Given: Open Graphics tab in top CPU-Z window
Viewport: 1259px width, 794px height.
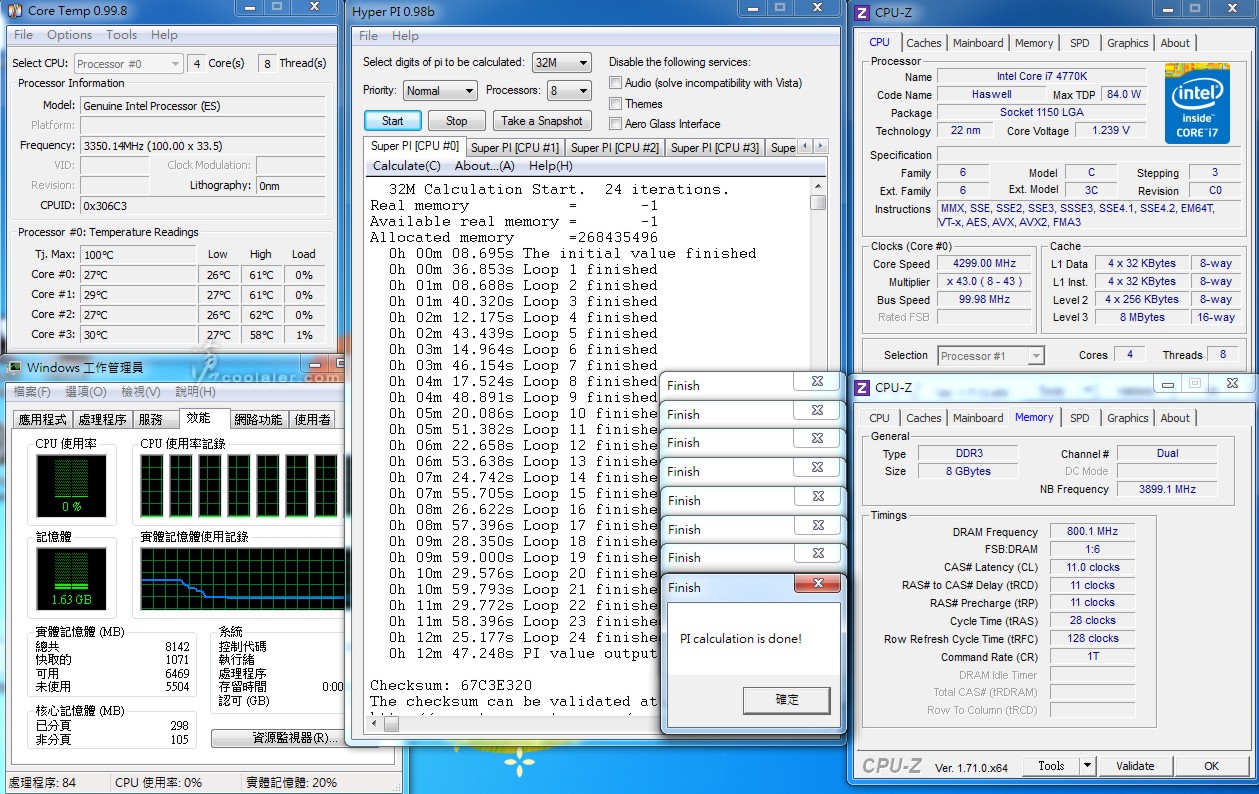Looking at the screenshot, I should (x=1128, y=43).
